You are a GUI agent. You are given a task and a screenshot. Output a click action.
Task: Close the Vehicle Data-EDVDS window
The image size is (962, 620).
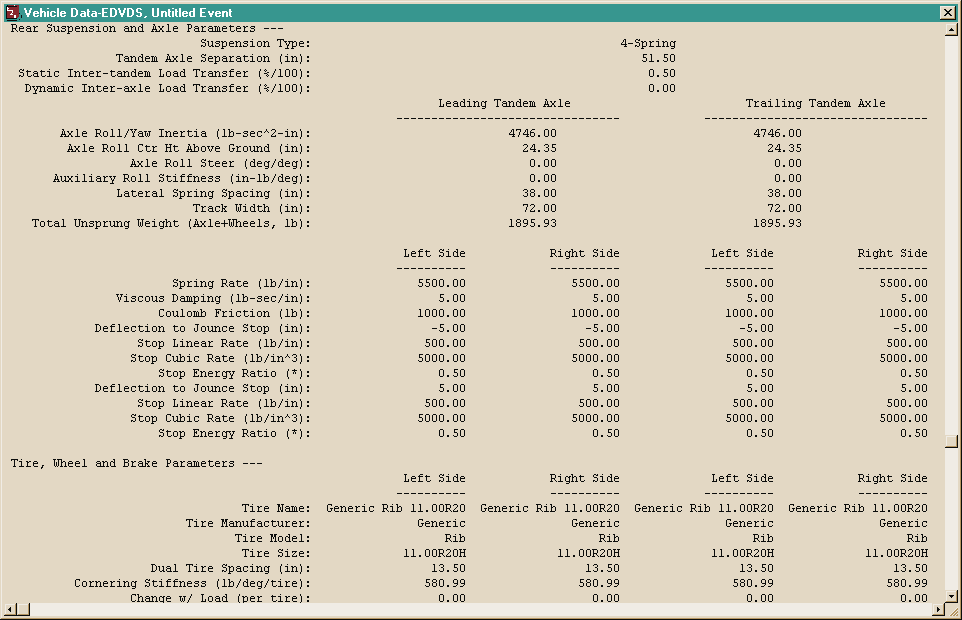pyautogui.click(x=947, y=12)
